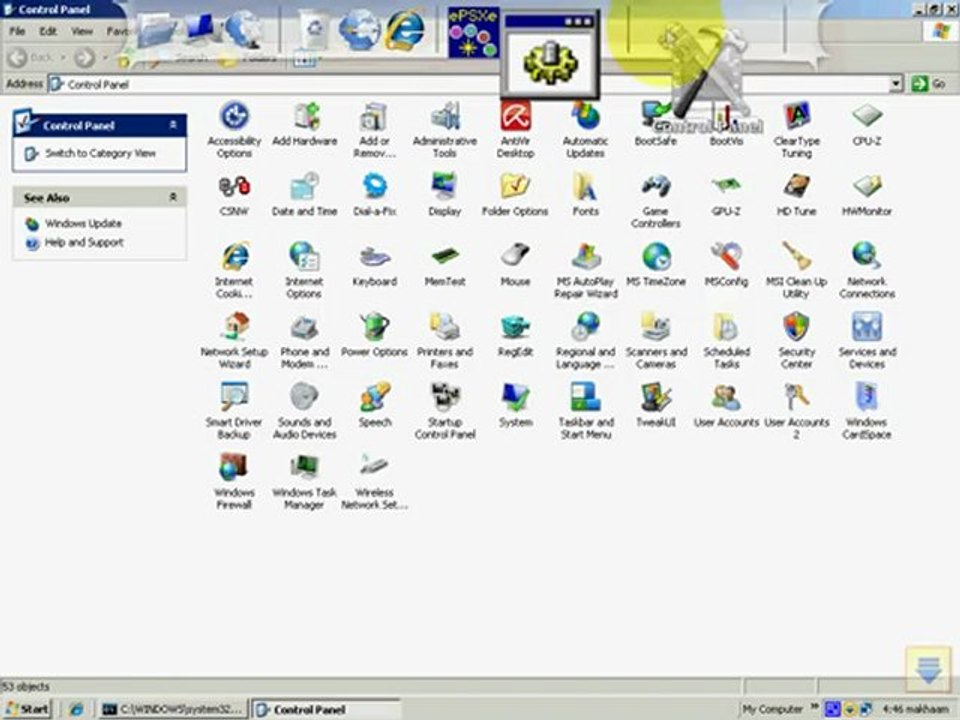Open Smart Driver Backup icon

click(234, 411)
